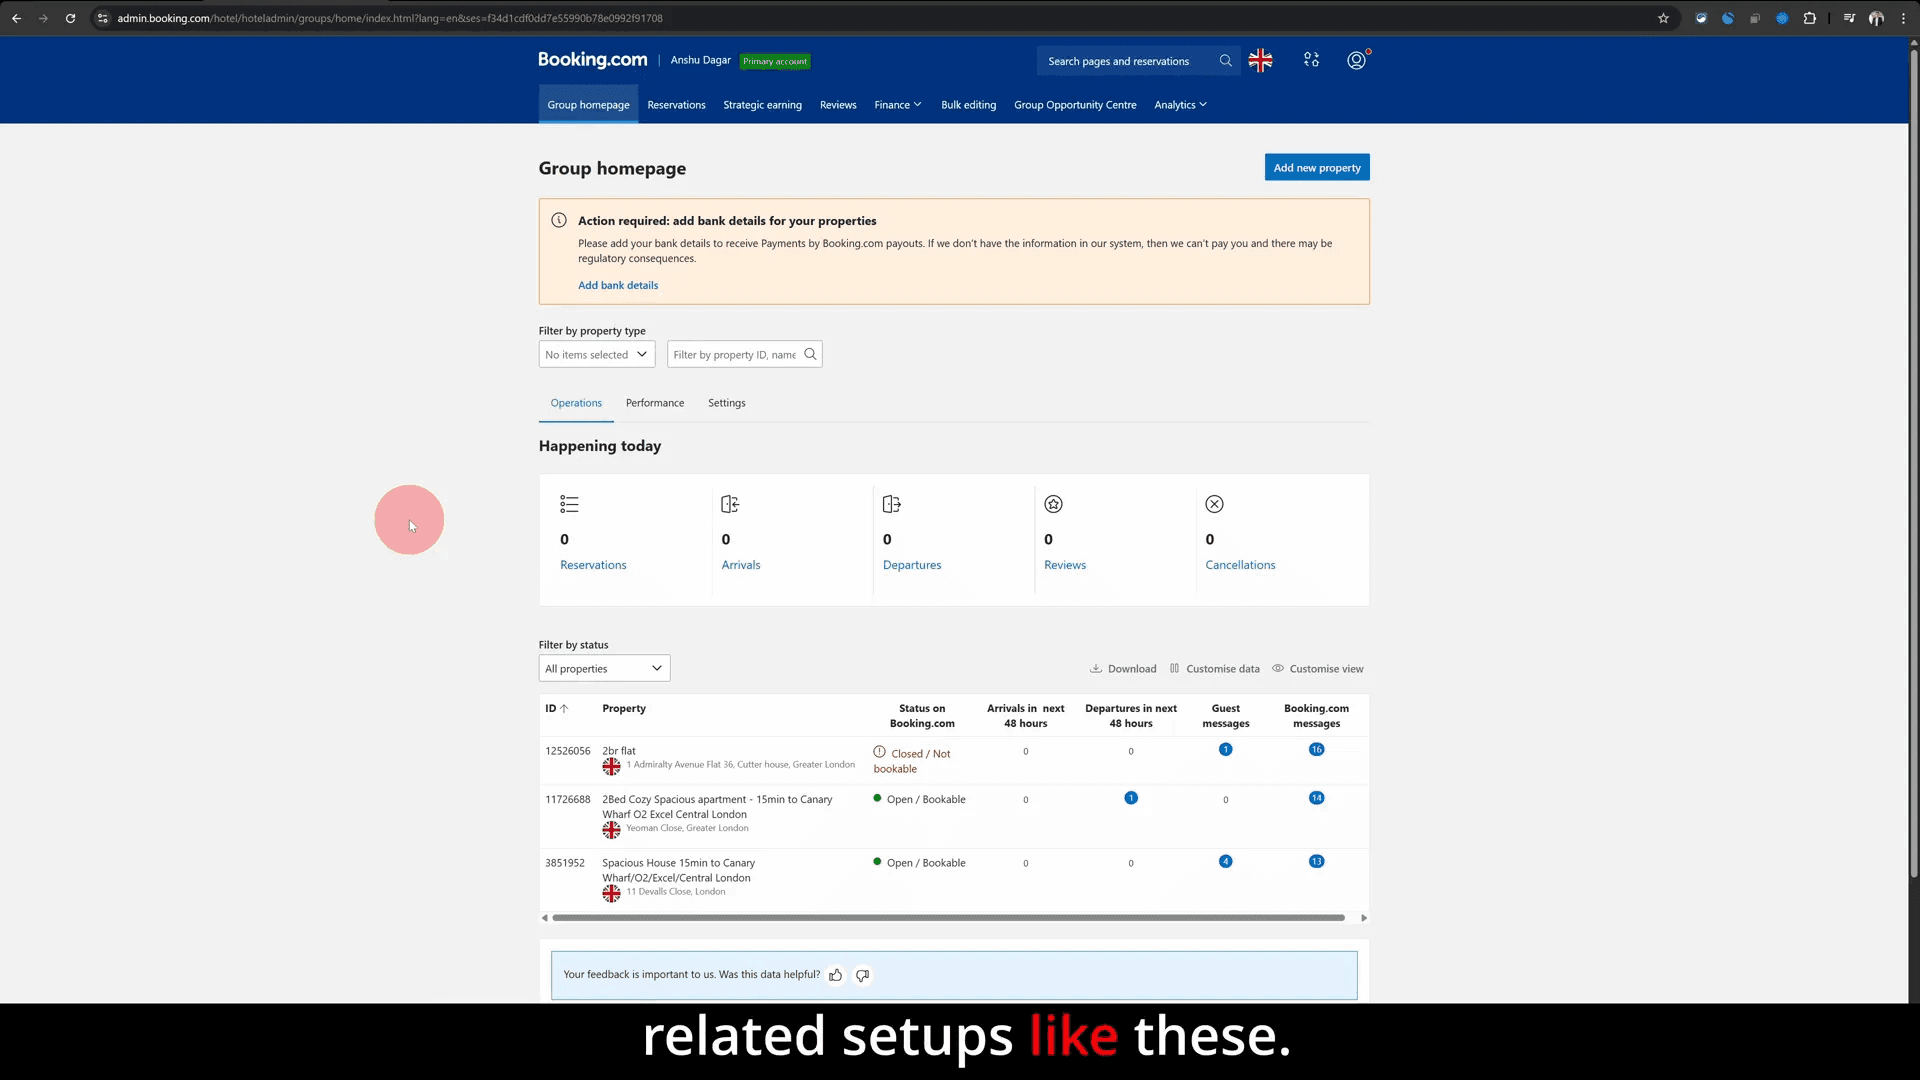Viewport: 1920px width, 1080px height.
Task: Click the UK flag language icon
Action: click(x=1260, y=61)
